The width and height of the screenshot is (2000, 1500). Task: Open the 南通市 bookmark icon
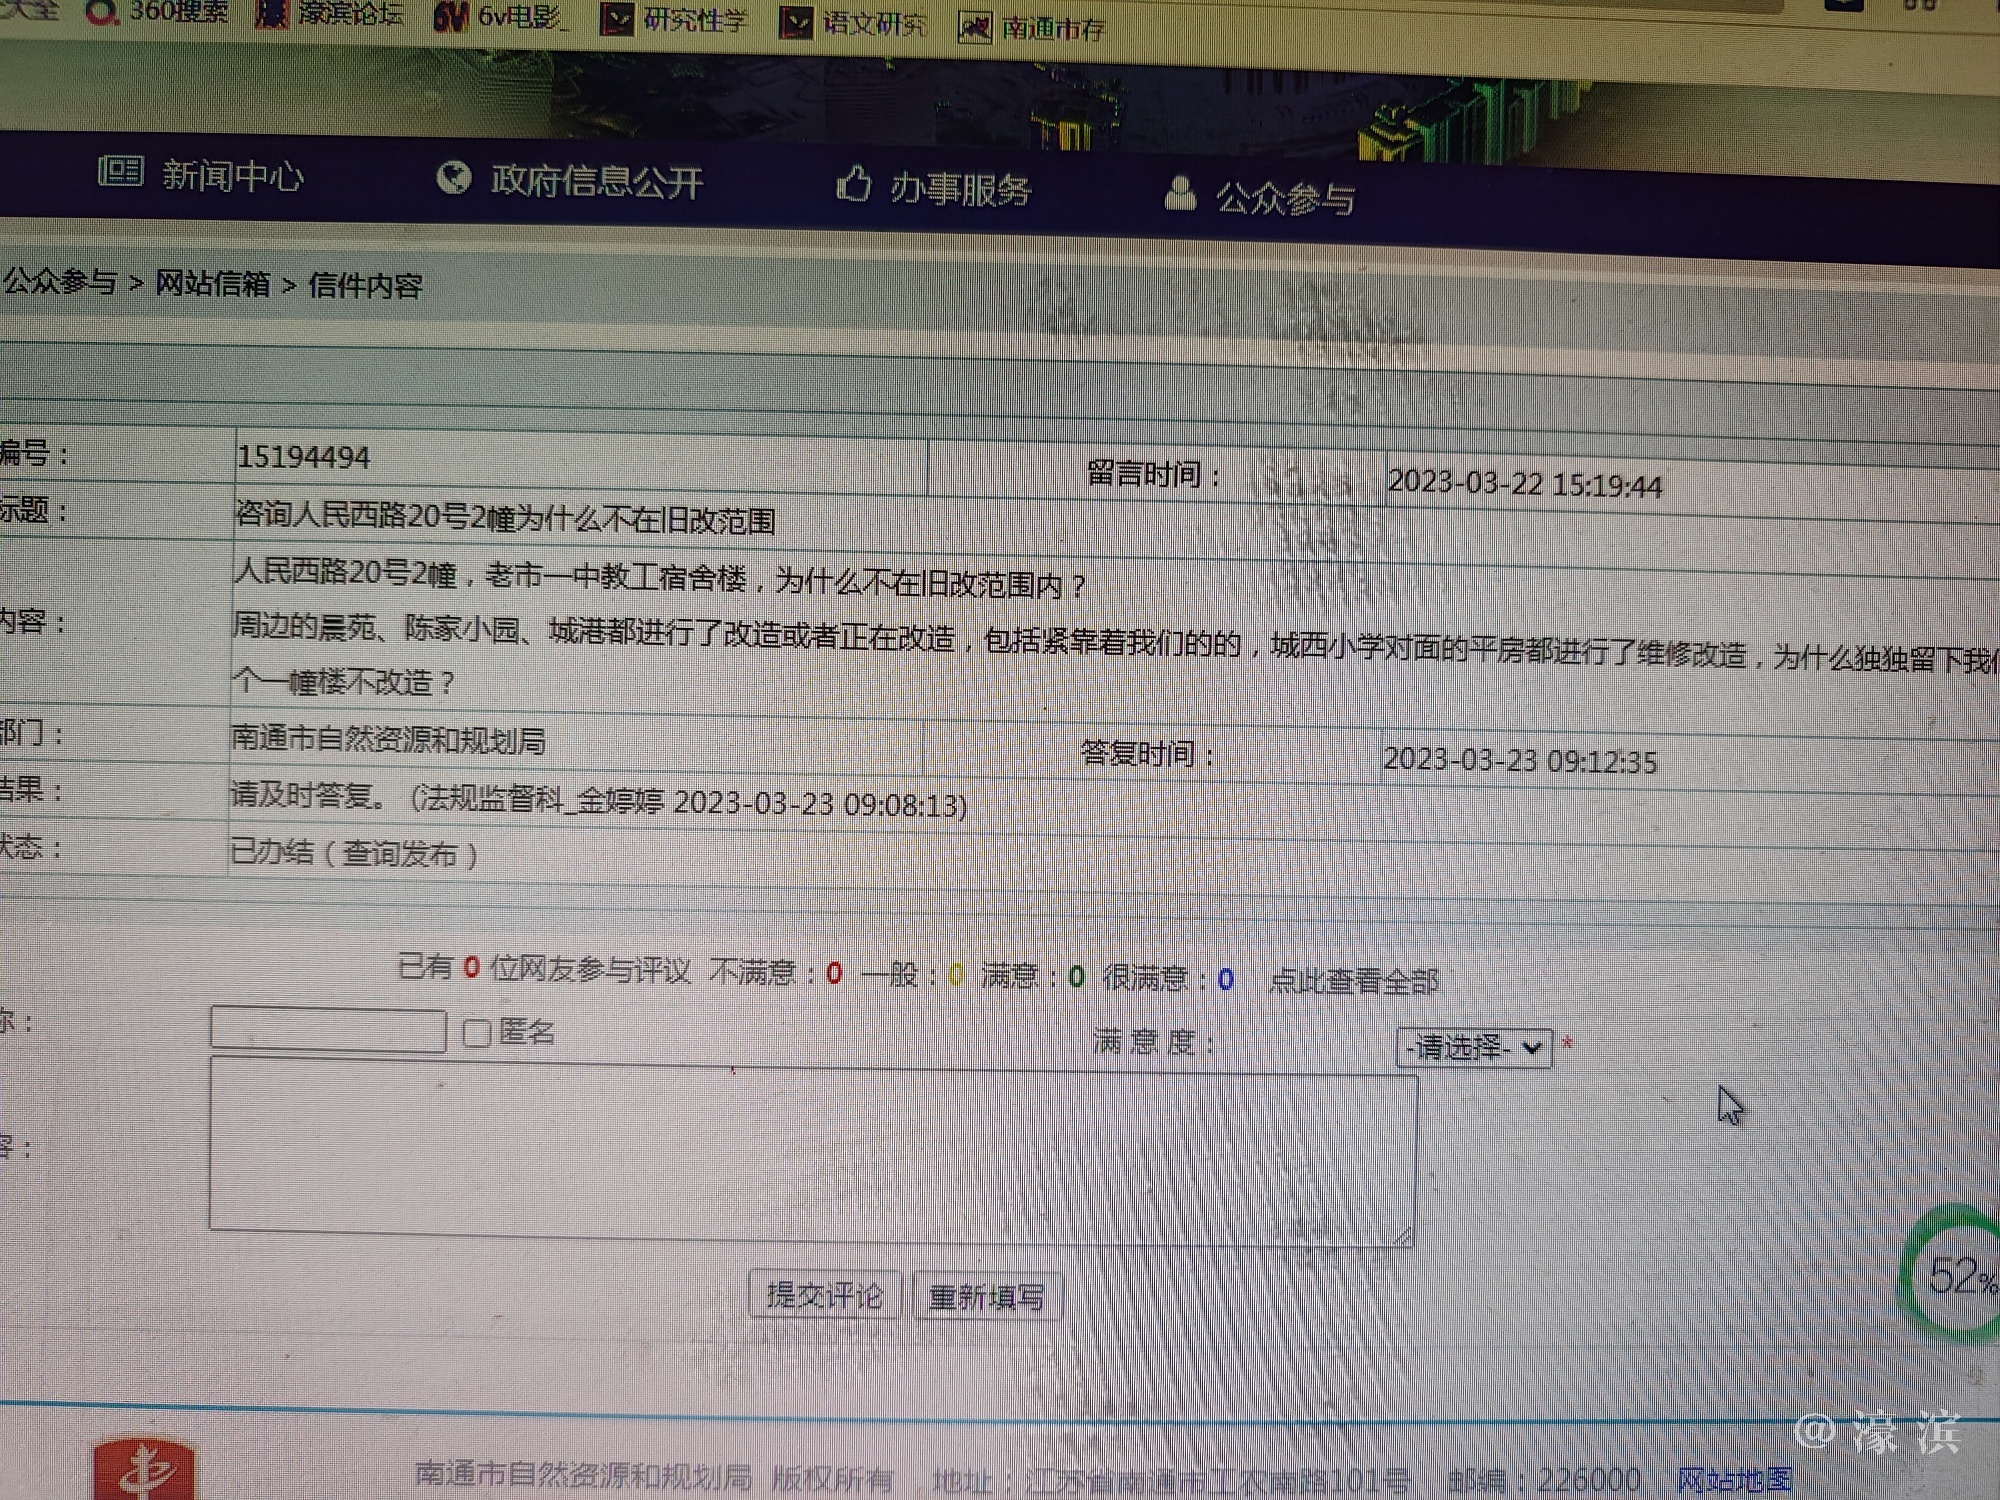point(975,27)
